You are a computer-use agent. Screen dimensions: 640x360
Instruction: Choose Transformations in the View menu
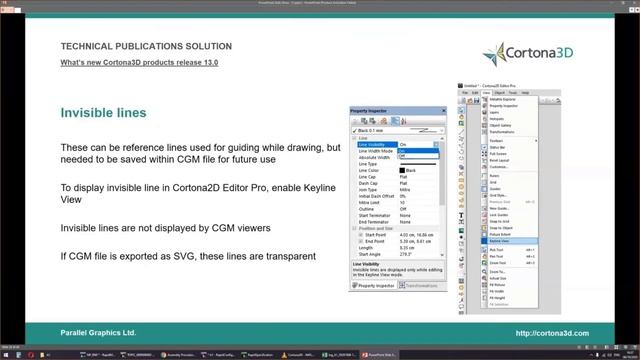pyautogui.click(x=509, y=132)
